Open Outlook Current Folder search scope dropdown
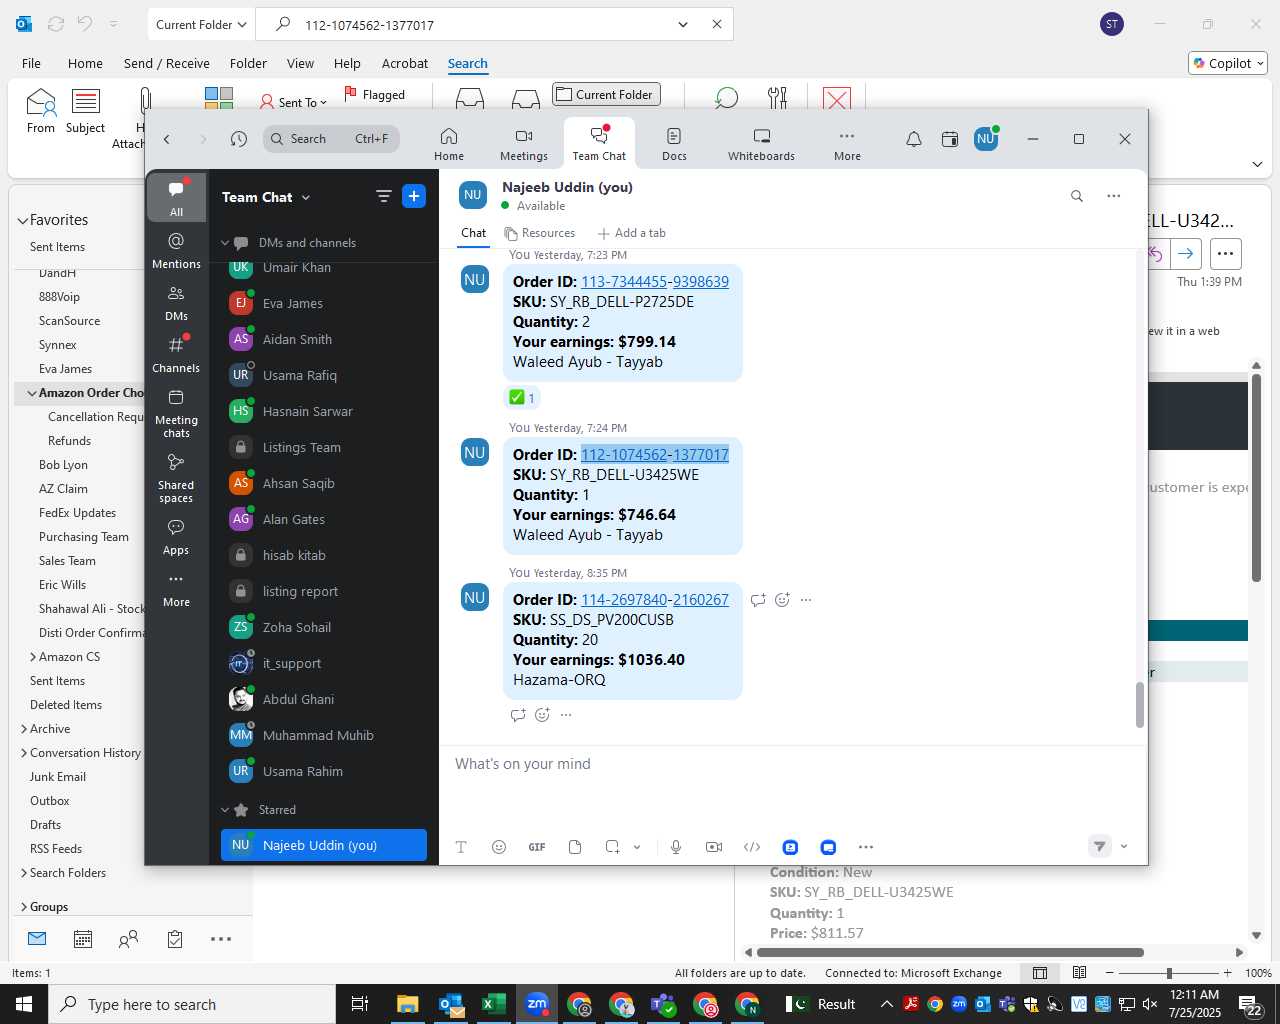The width and height of the screenshot is (1280, 1024). (200, 24)
